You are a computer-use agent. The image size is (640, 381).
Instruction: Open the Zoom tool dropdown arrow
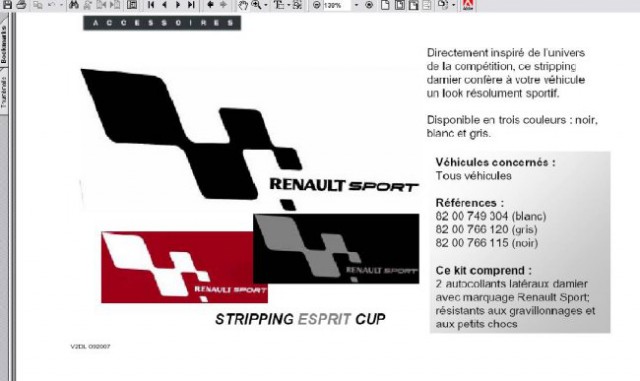[x=266, y=5]
